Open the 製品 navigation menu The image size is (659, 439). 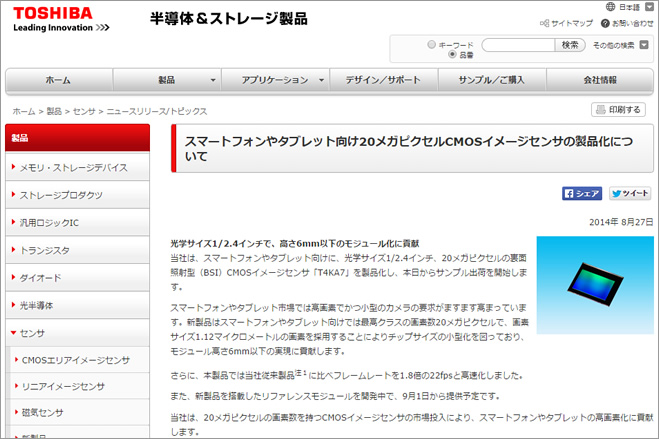tap(167, 80)
